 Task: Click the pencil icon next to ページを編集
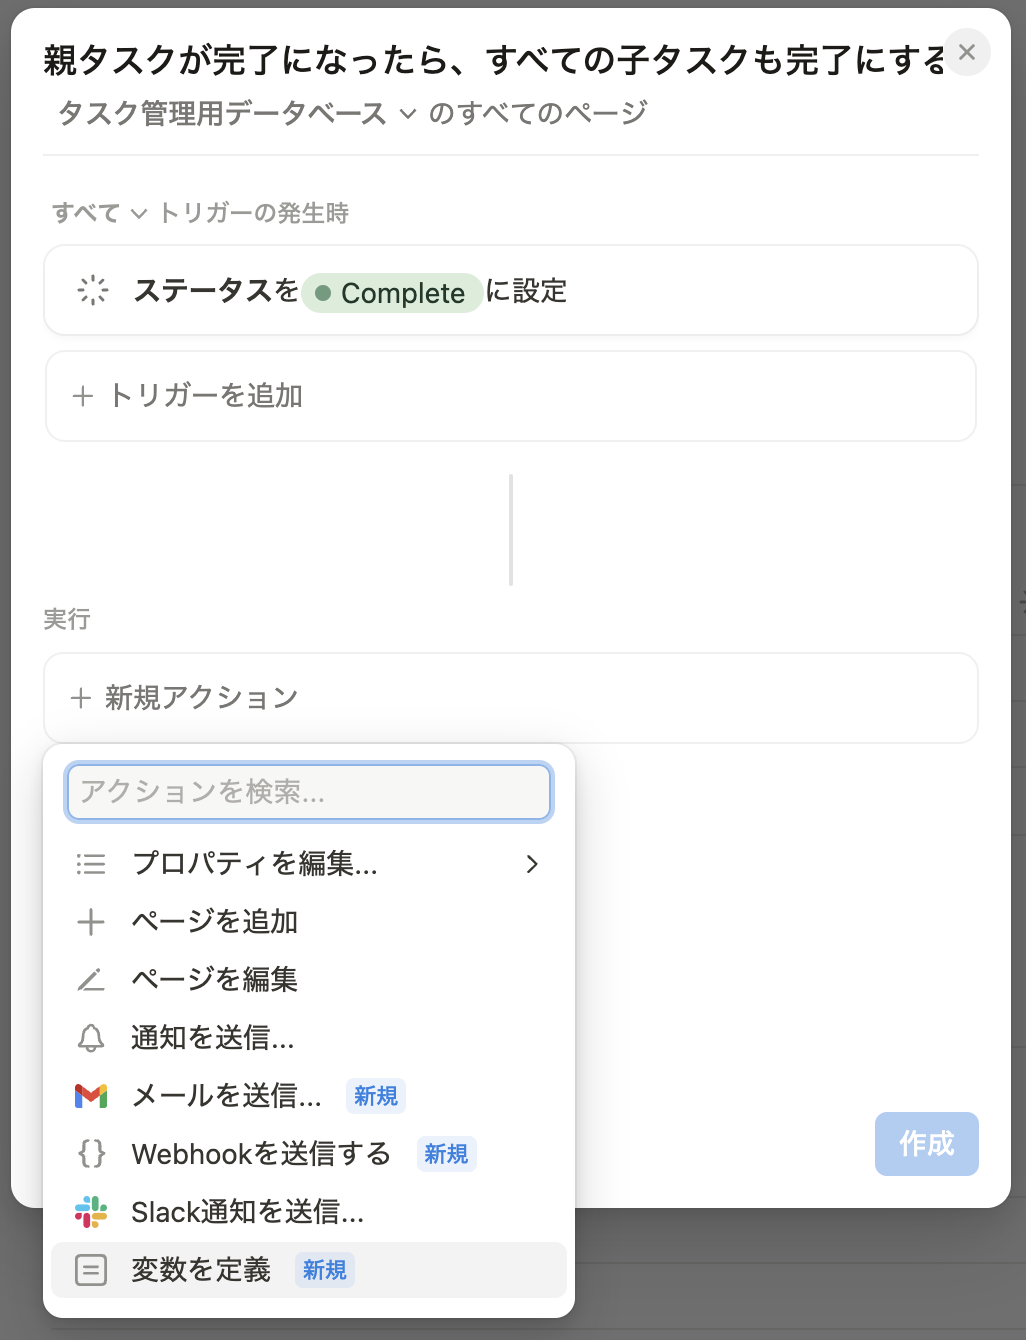pos(91,980)
